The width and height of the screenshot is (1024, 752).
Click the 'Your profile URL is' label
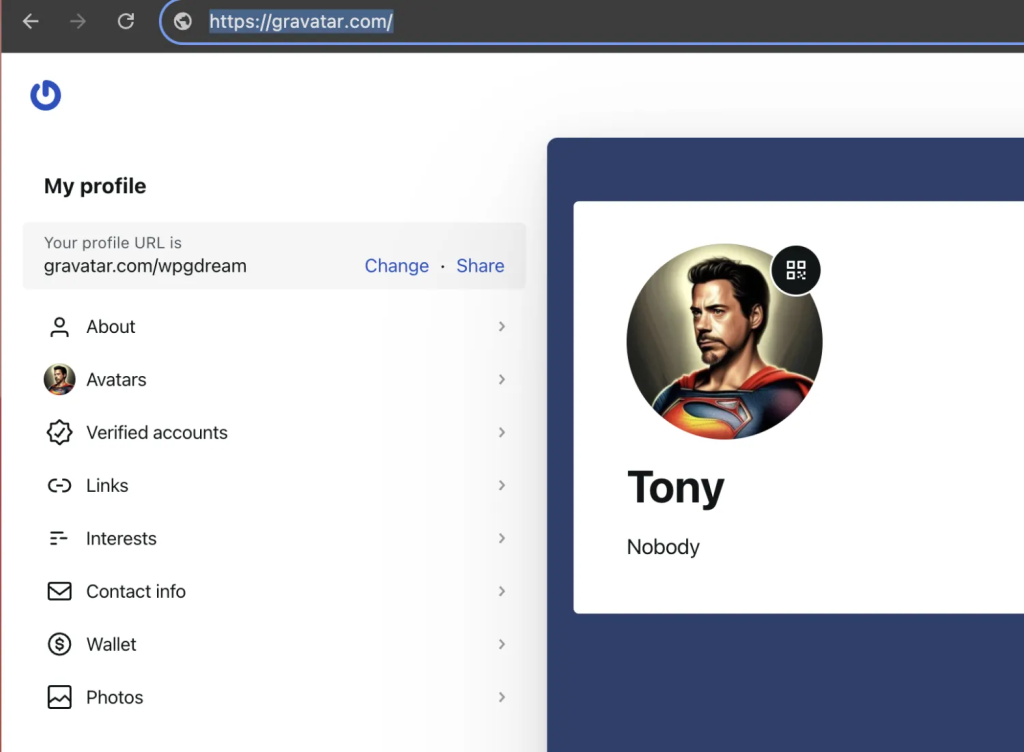[x=113, y=243]
